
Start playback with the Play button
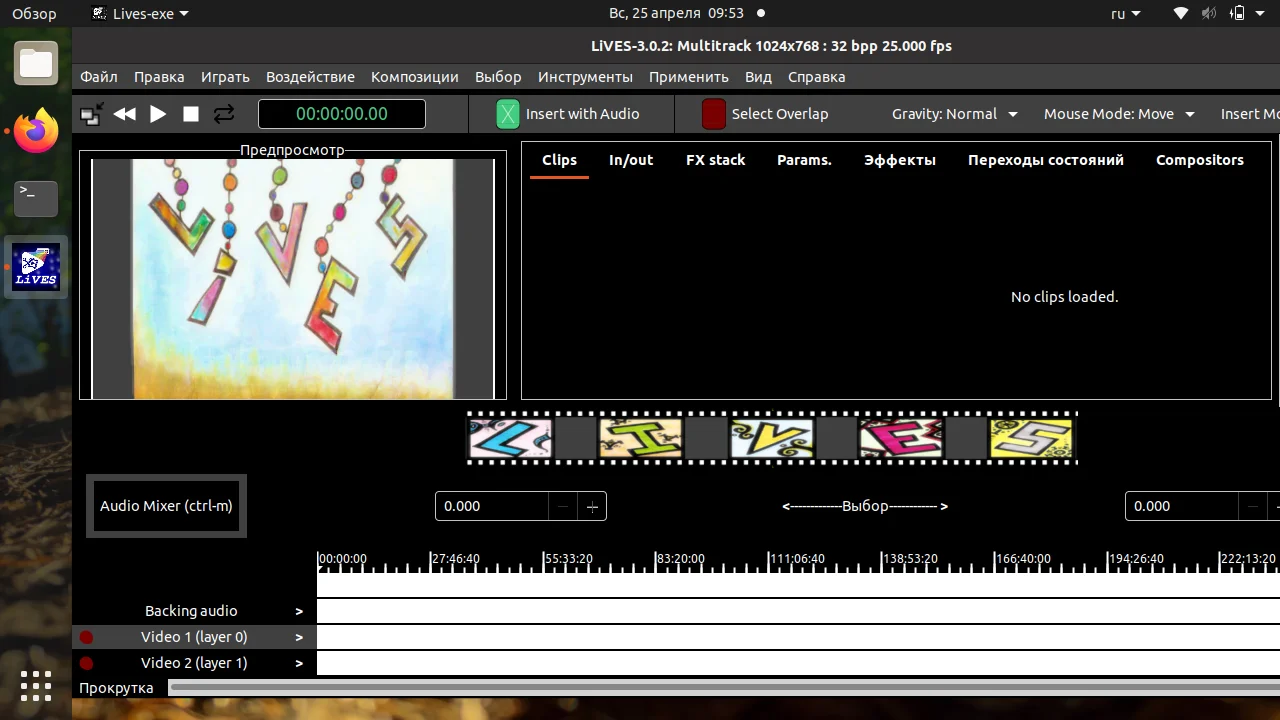(x=158, y=114)
